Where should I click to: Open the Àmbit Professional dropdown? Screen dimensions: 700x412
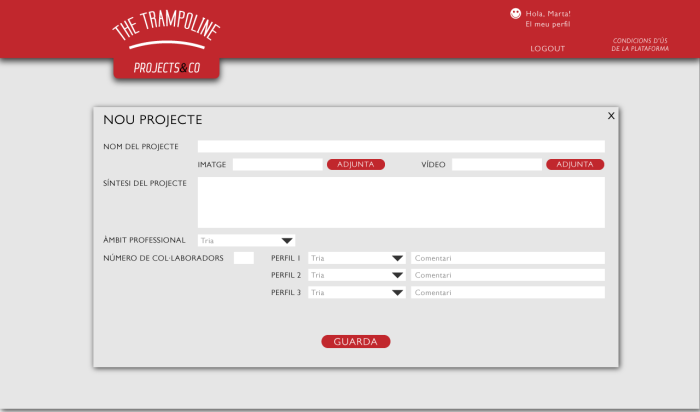click(246, 240)
